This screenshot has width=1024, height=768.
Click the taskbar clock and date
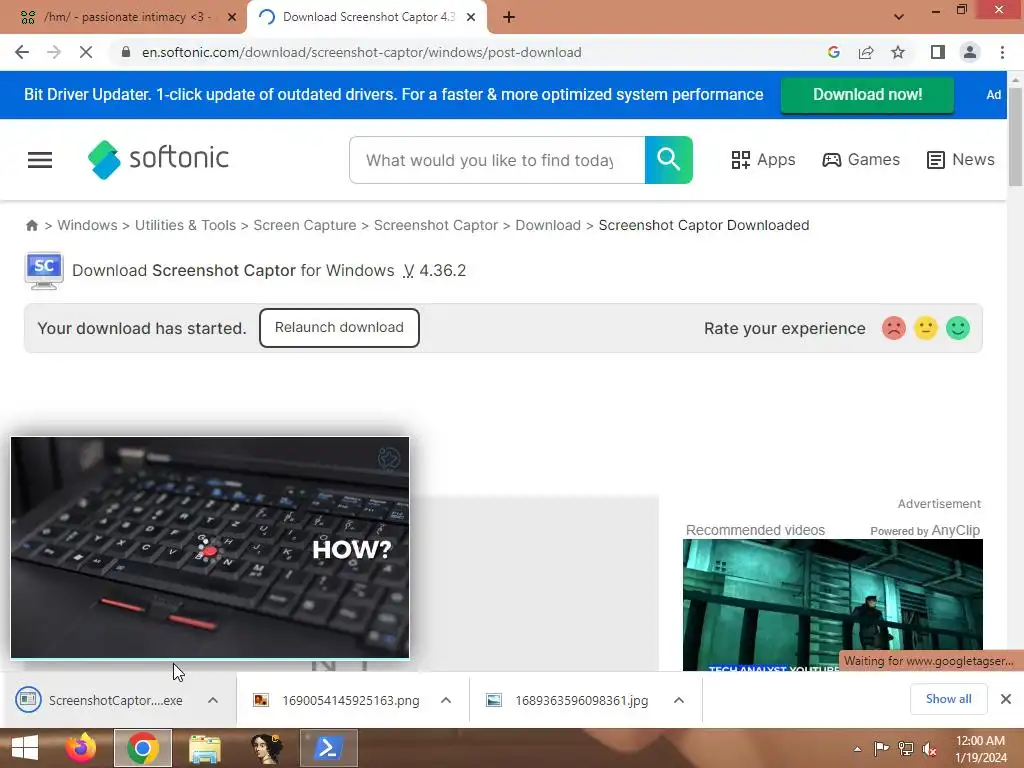click(980, 749)
